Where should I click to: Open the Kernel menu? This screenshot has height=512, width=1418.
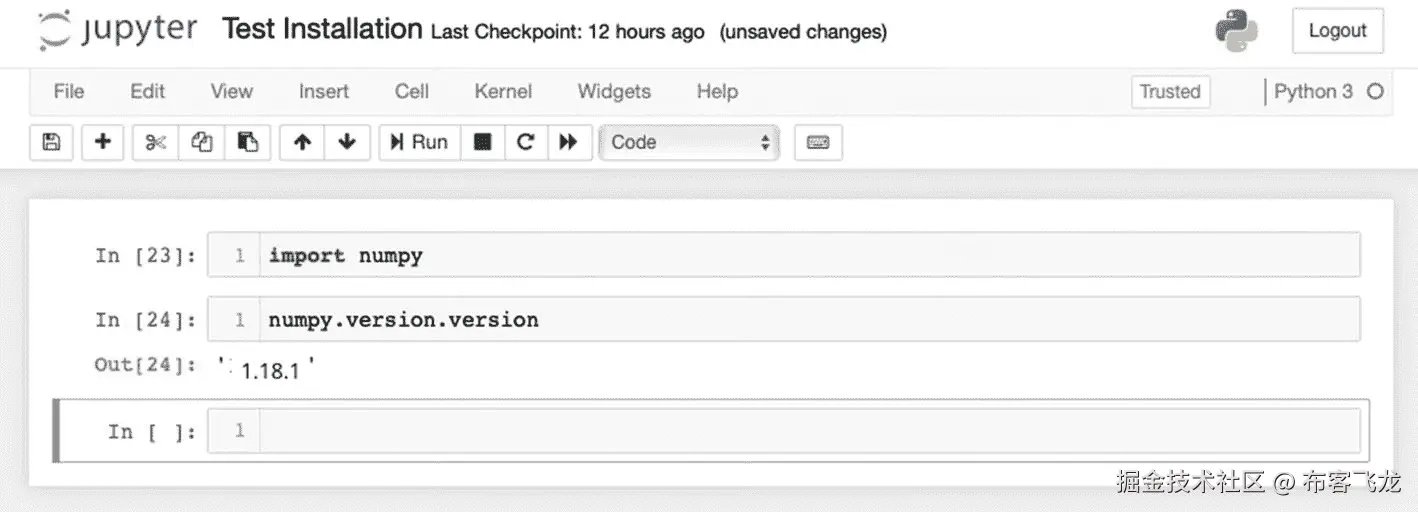tap(503, 91)
